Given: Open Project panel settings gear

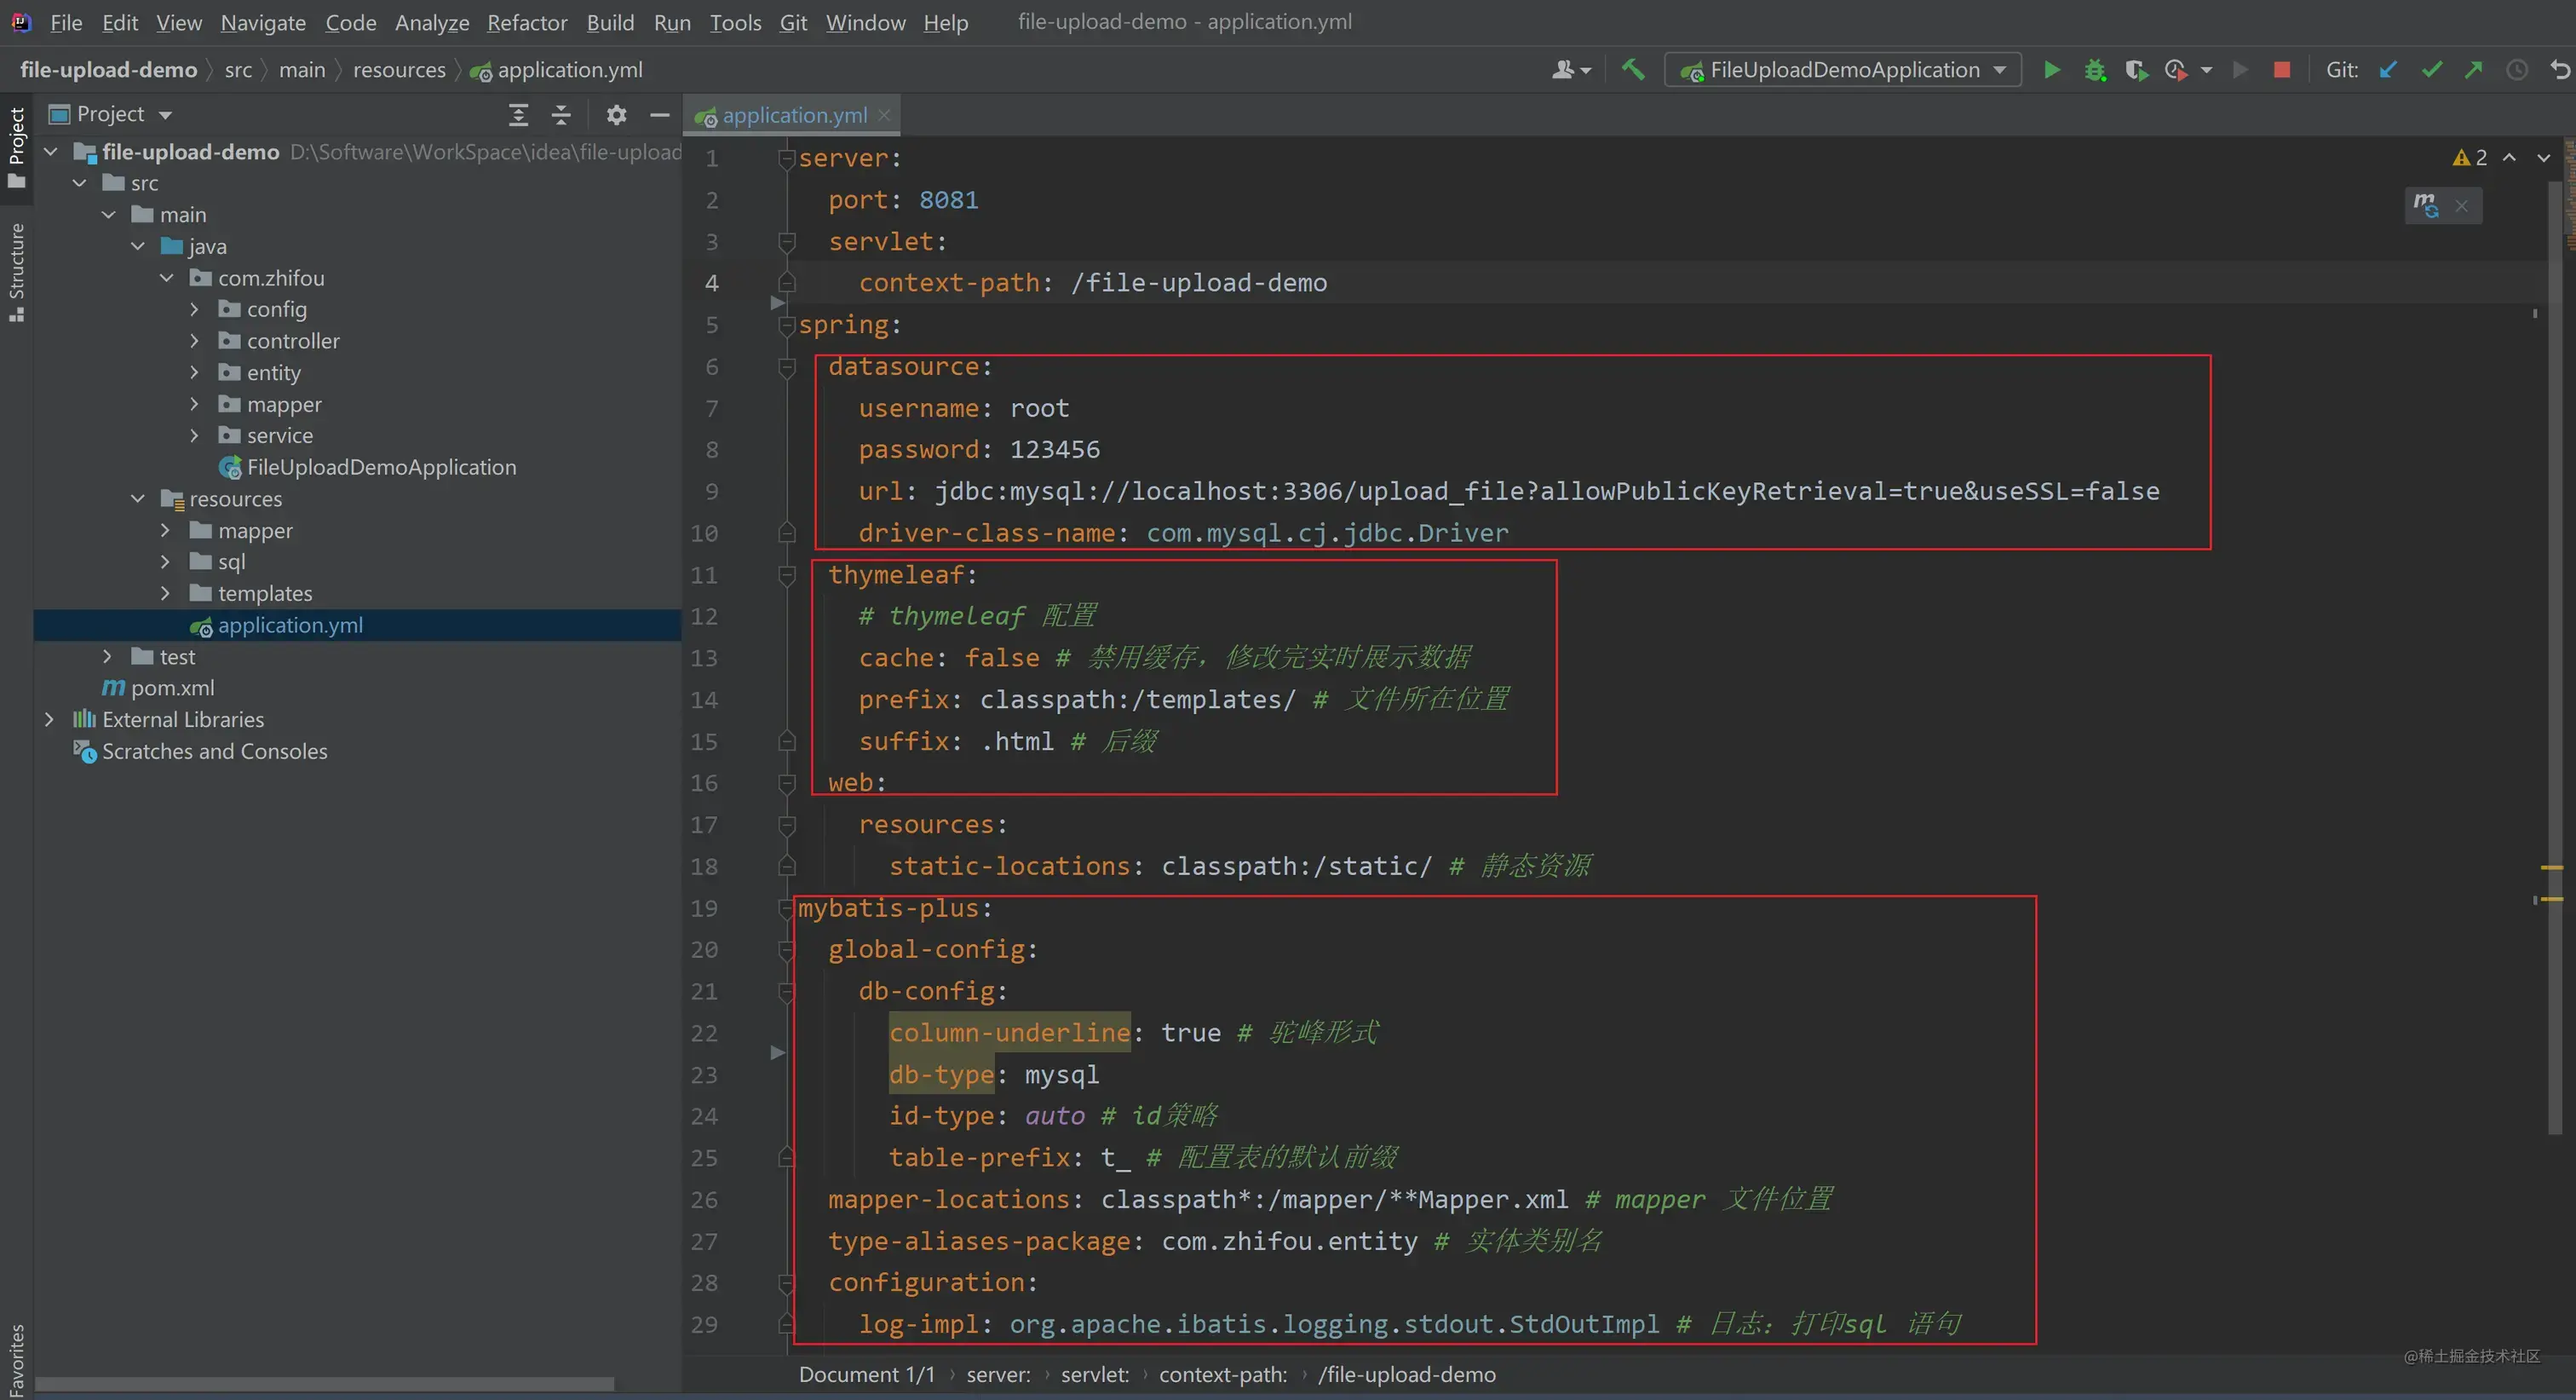Looking at the screenshot, I should pyautogui.click(x=616, y=115).
